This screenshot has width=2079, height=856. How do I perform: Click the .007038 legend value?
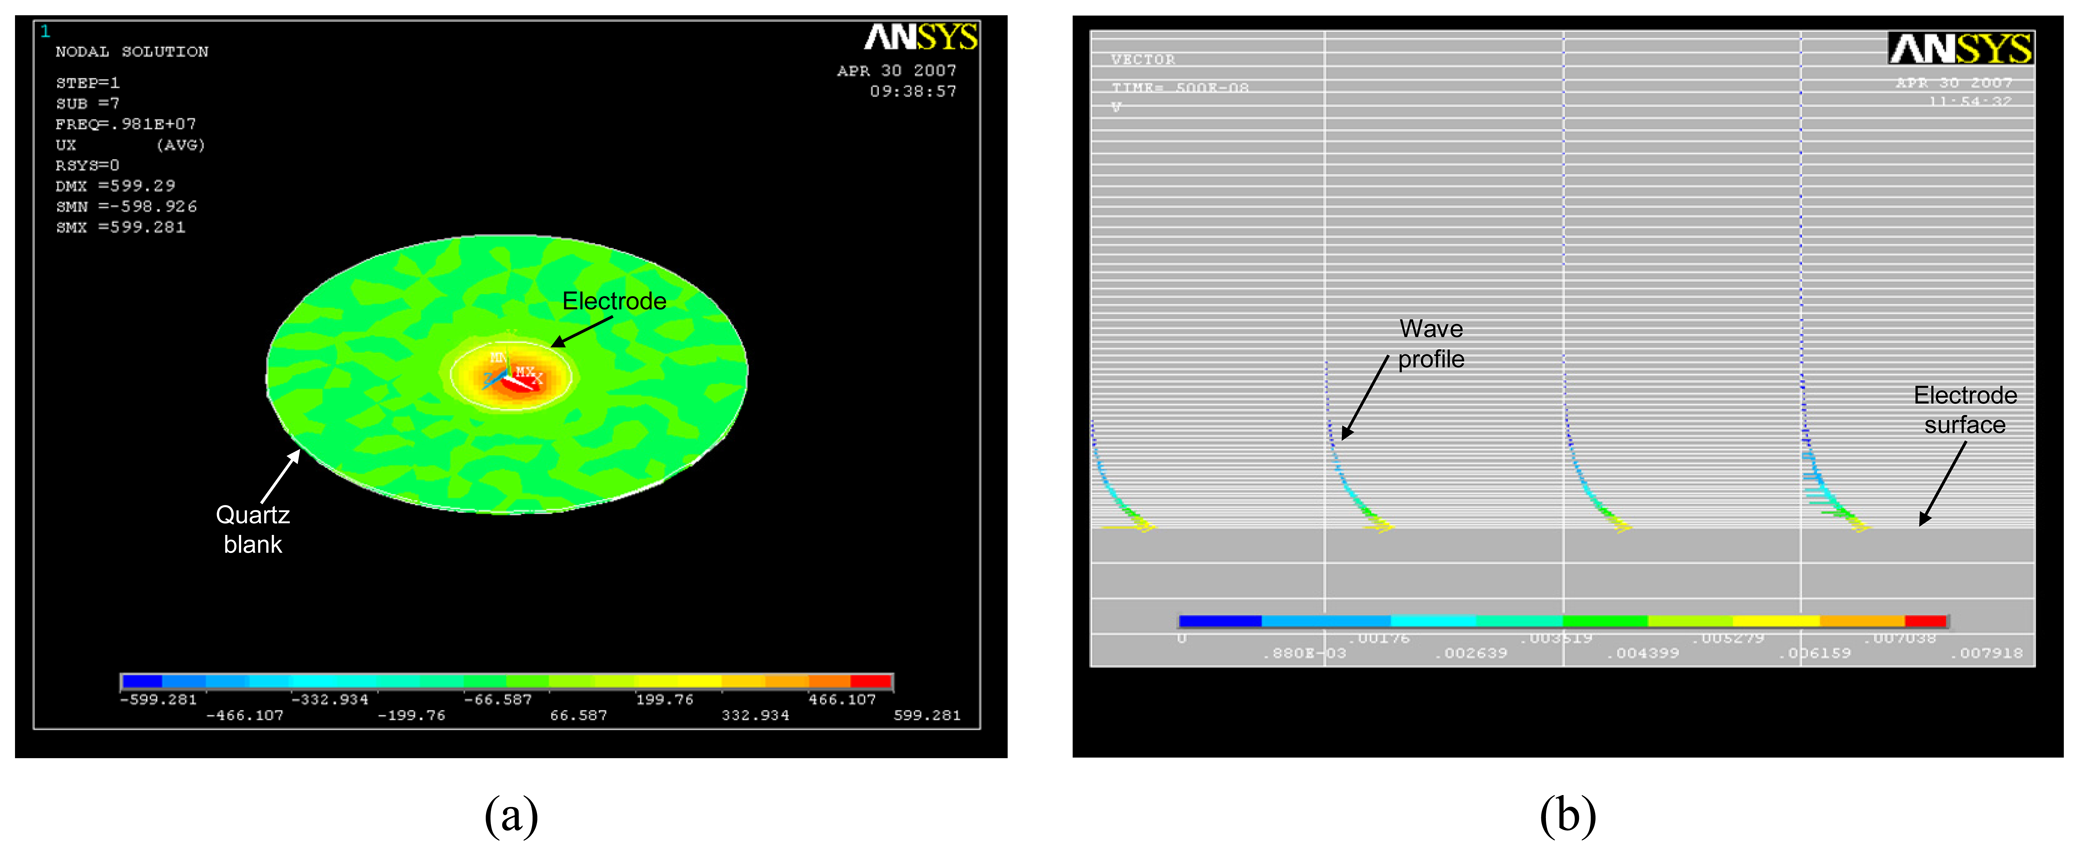click(x=1901, y=638)
